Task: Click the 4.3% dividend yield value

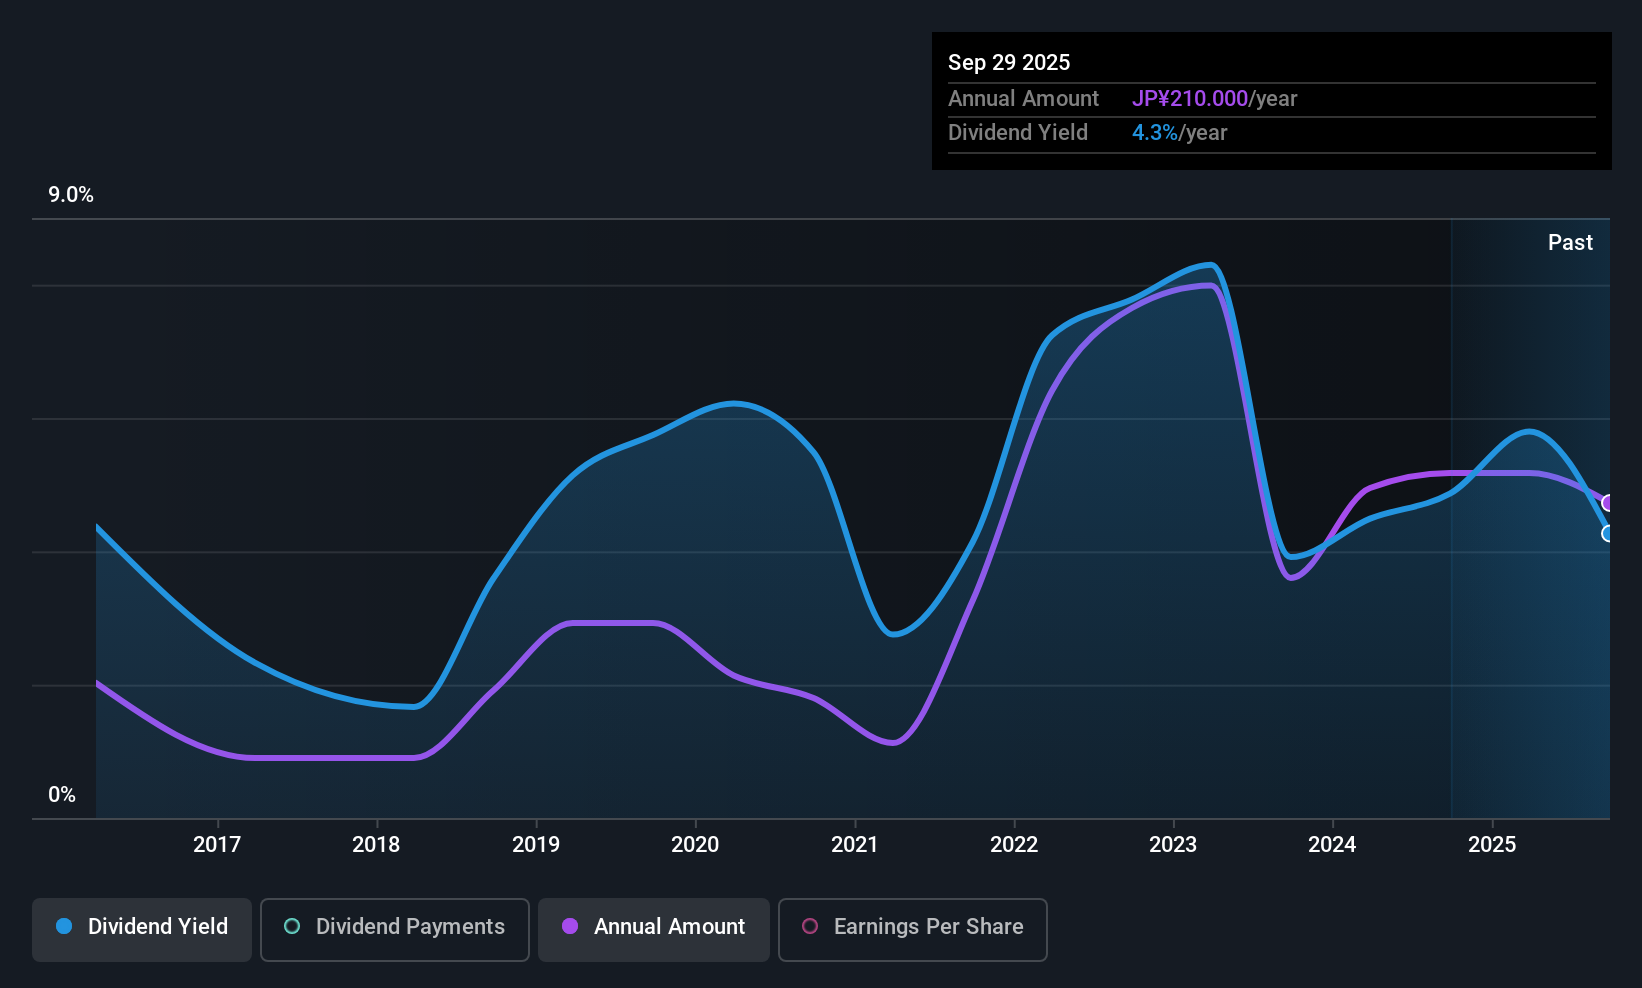Action: coord(1154,133)
